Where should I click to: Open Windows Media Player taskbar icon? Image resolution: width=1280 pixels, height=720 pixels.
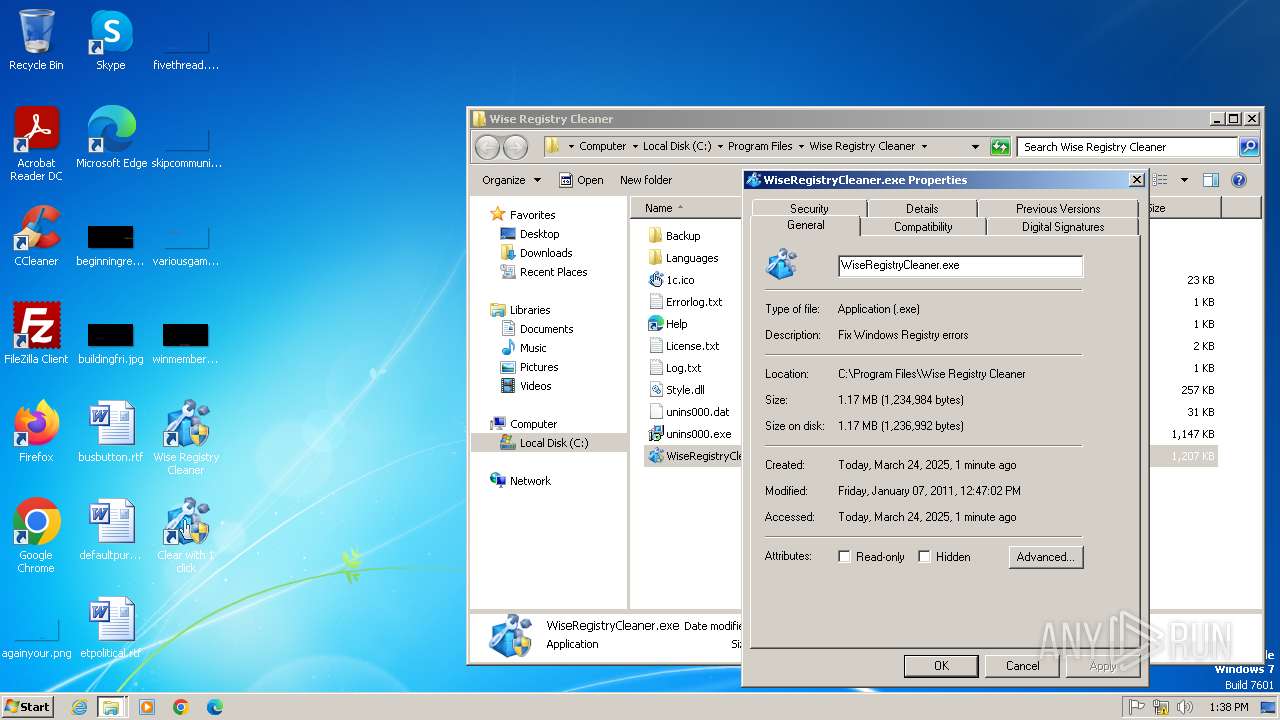tap(147, 707)
